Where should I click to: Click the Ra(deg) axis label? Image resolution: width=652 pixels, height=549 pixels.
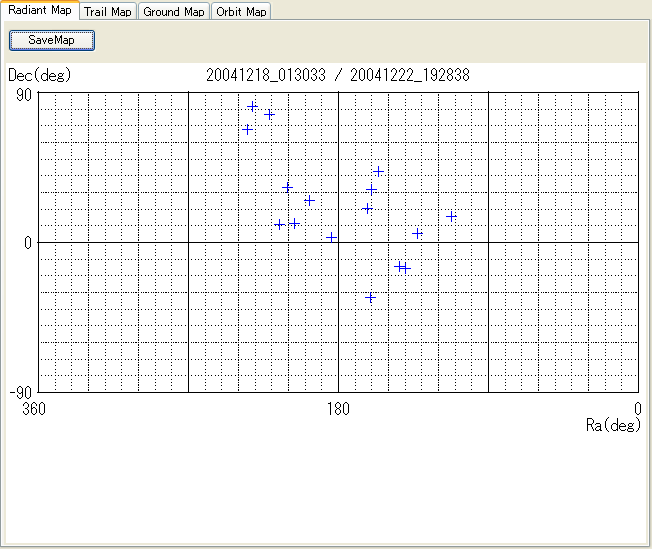point(612,425)
